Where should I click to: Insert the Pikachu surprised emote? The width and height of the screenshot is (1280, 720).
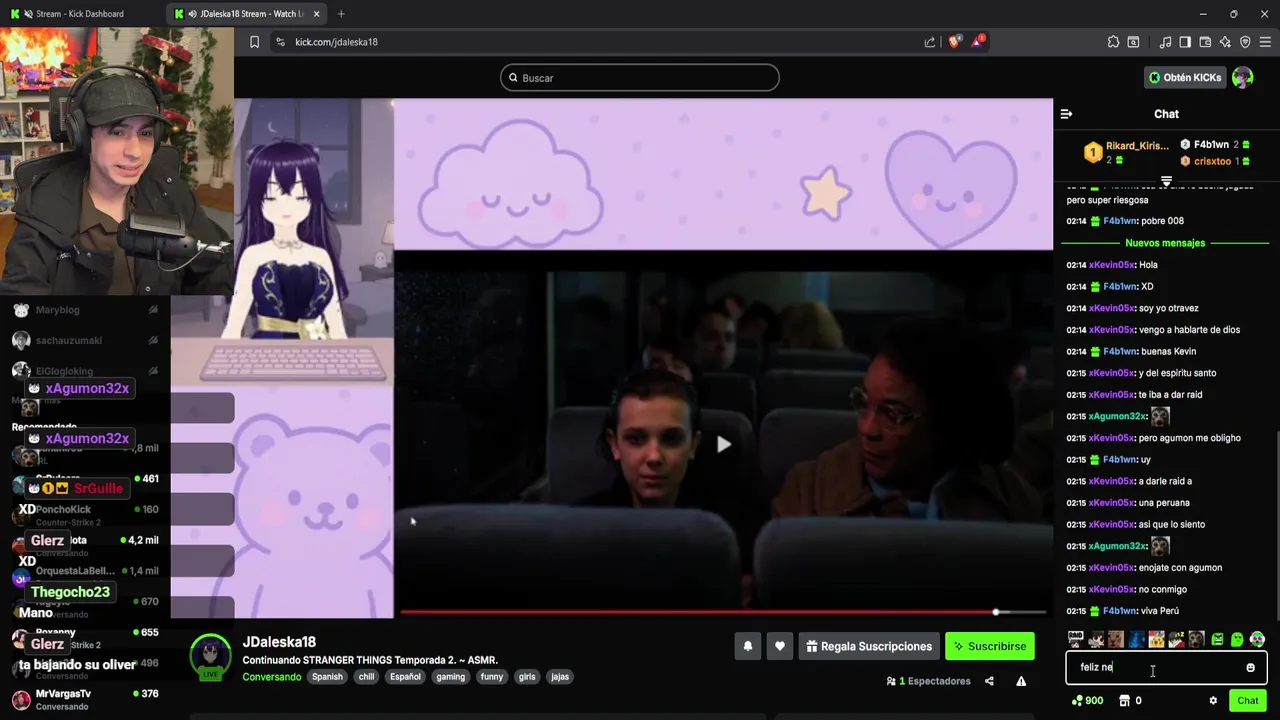(x=1156, y=639)
